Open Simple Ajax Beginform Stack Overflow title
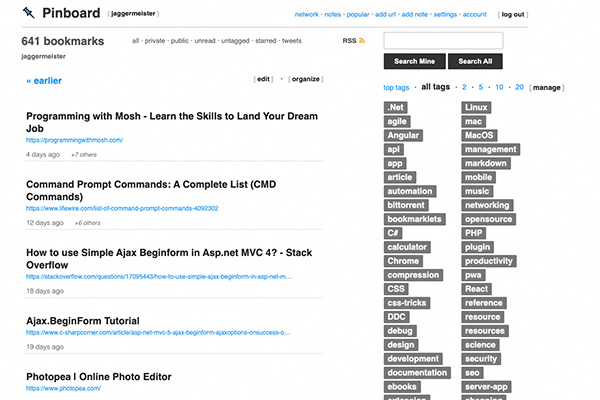Viewport: 600px width, 400px height. 169,259
